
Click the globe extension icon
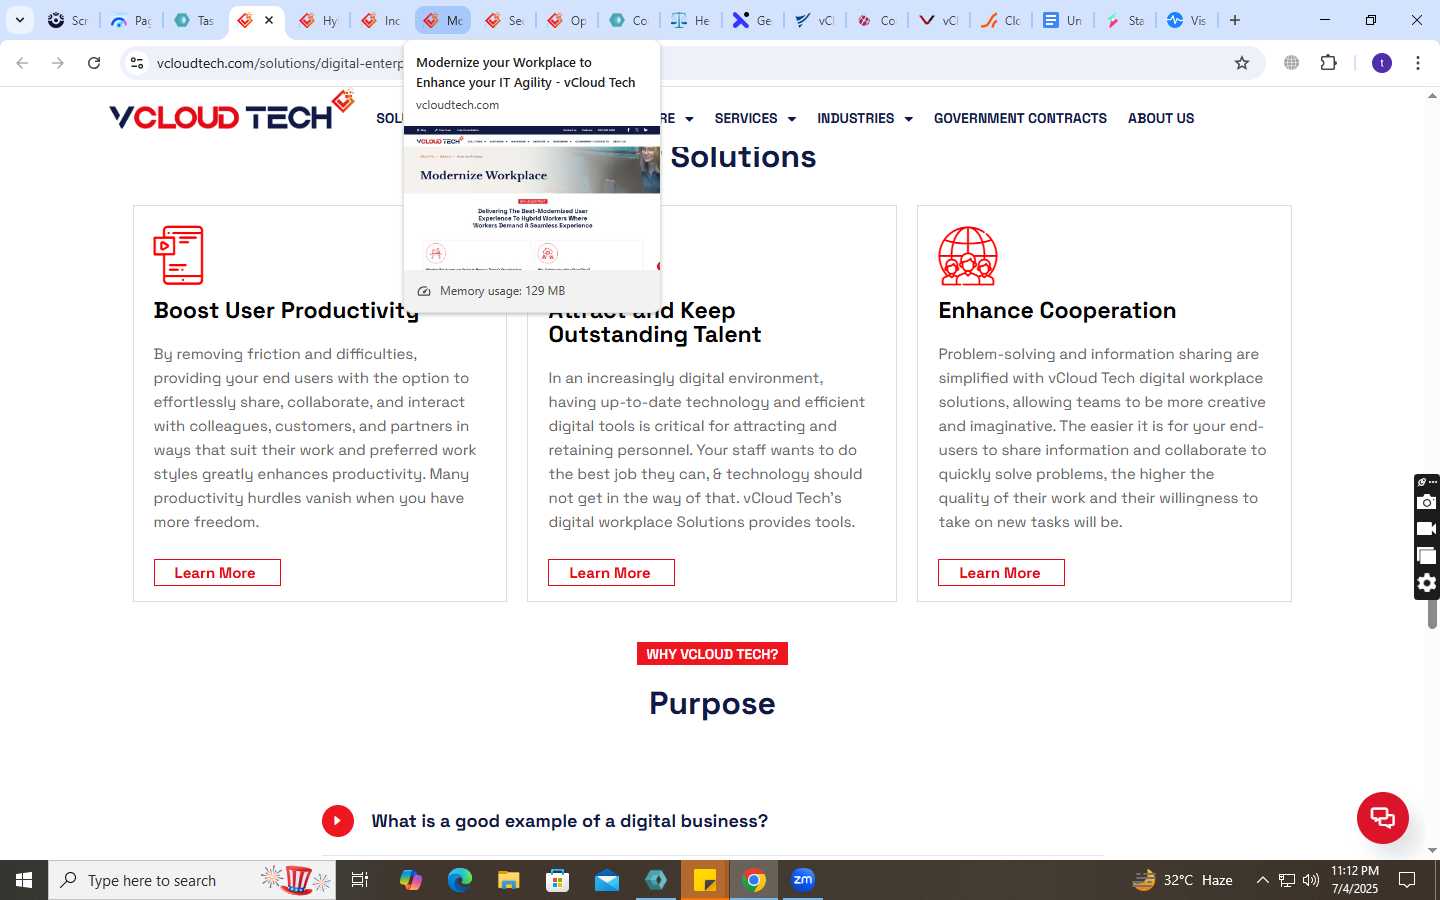1292,63
